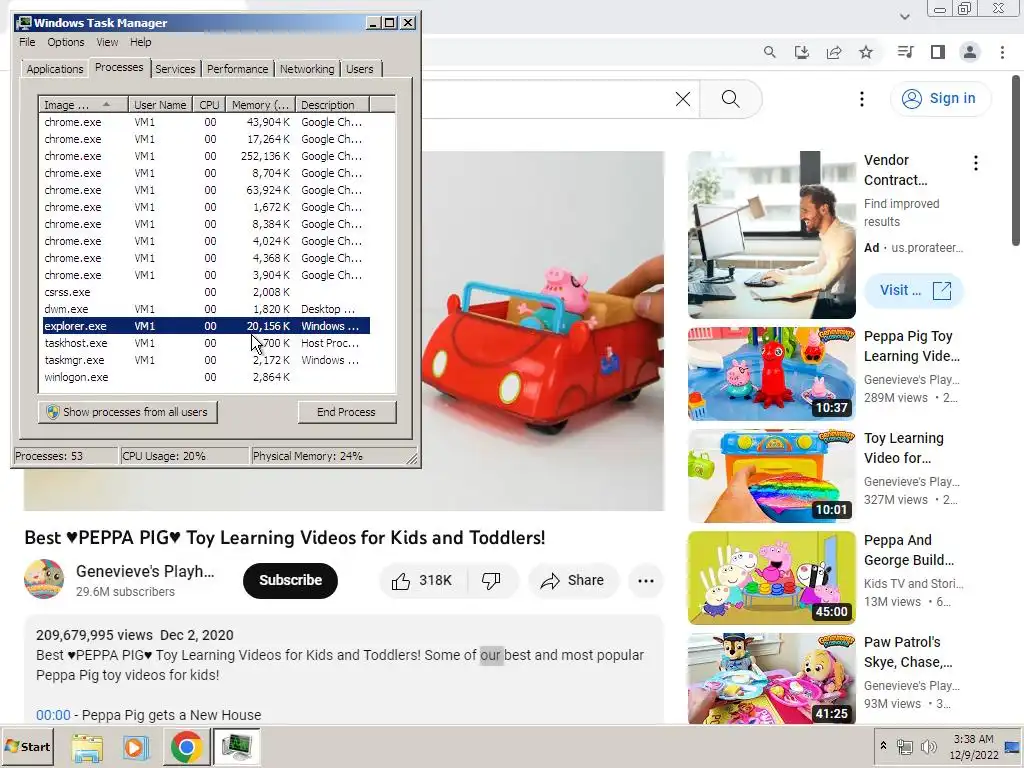
Task: Sort processes by CPU column header
Action: pos(209,104)
